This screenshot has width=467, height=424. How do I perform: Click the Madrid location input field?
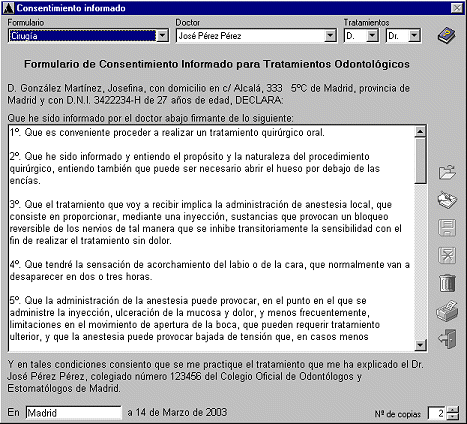click(x=74, y=413)
